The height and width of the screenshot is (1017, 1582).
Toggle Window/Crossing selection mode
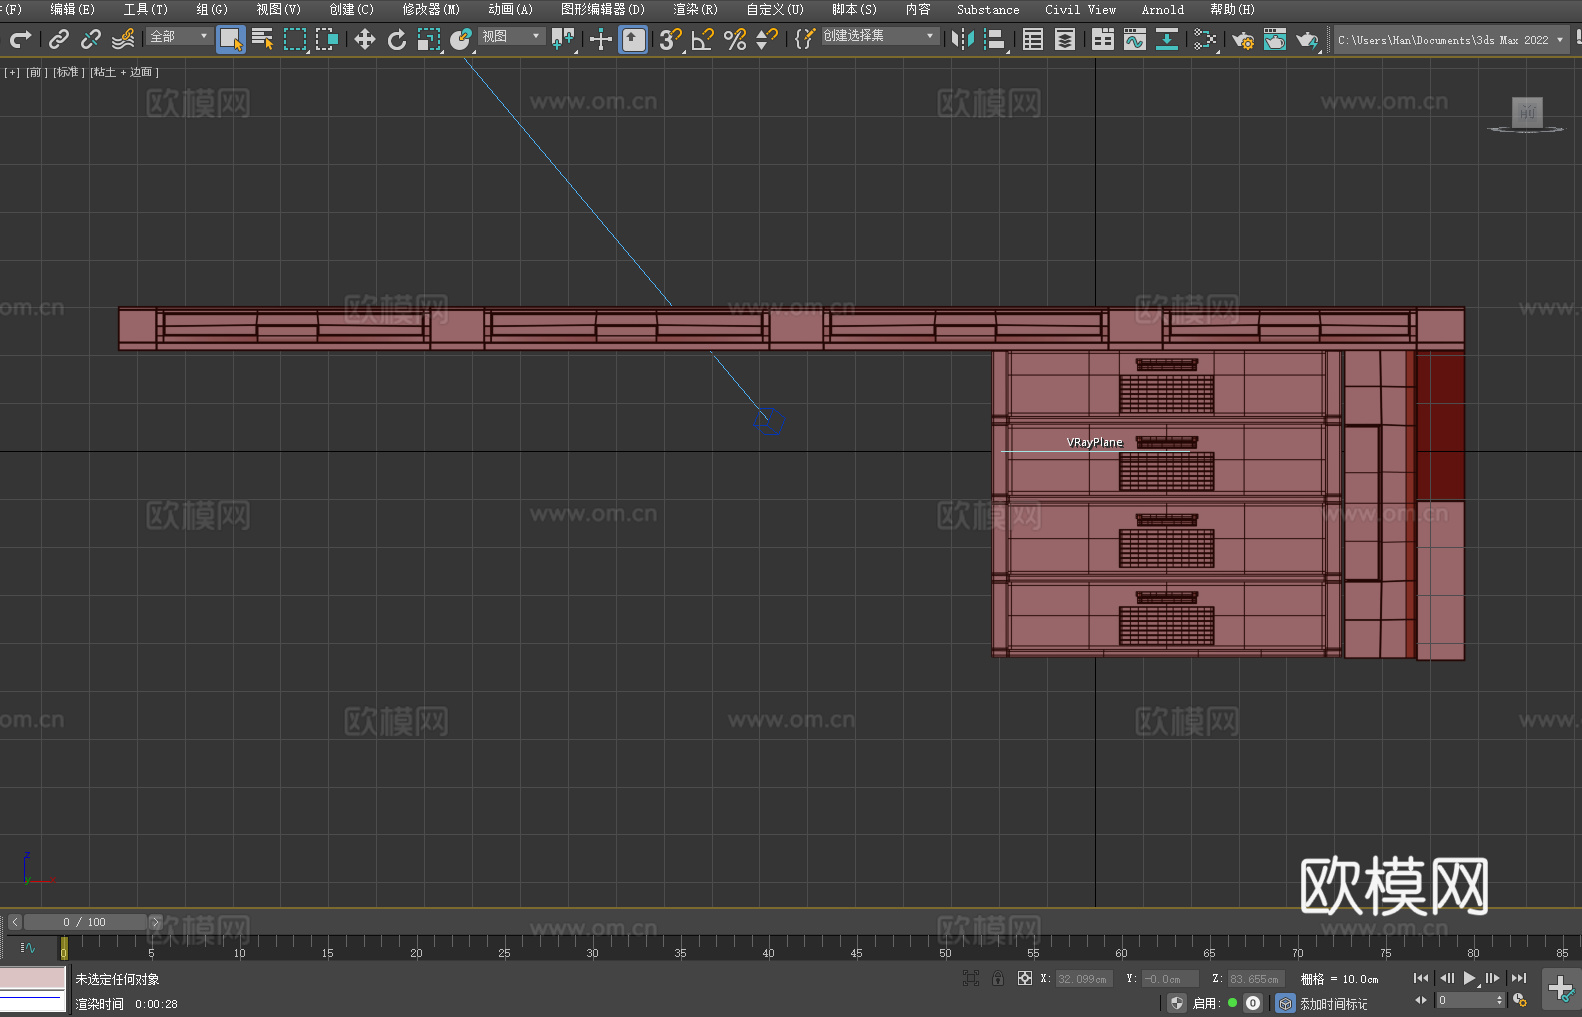pyautogui.click(x=327, y=39)
